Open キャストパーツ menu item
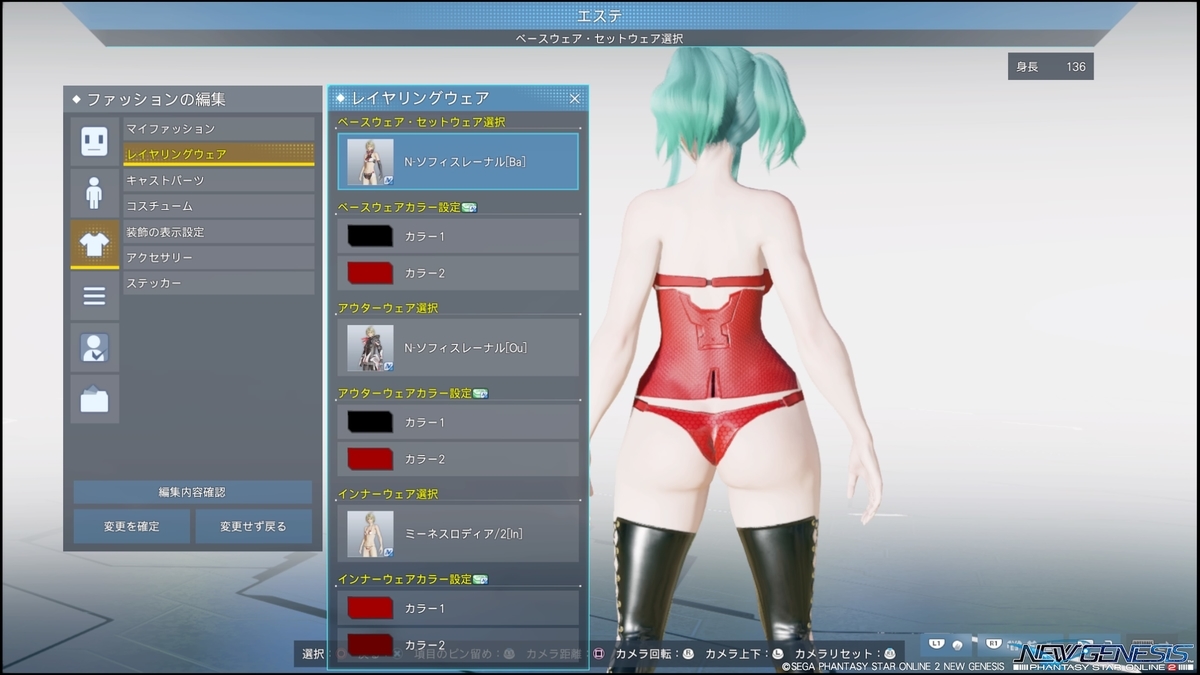This screenshot has width=1200, height=675. pos(219,180)
